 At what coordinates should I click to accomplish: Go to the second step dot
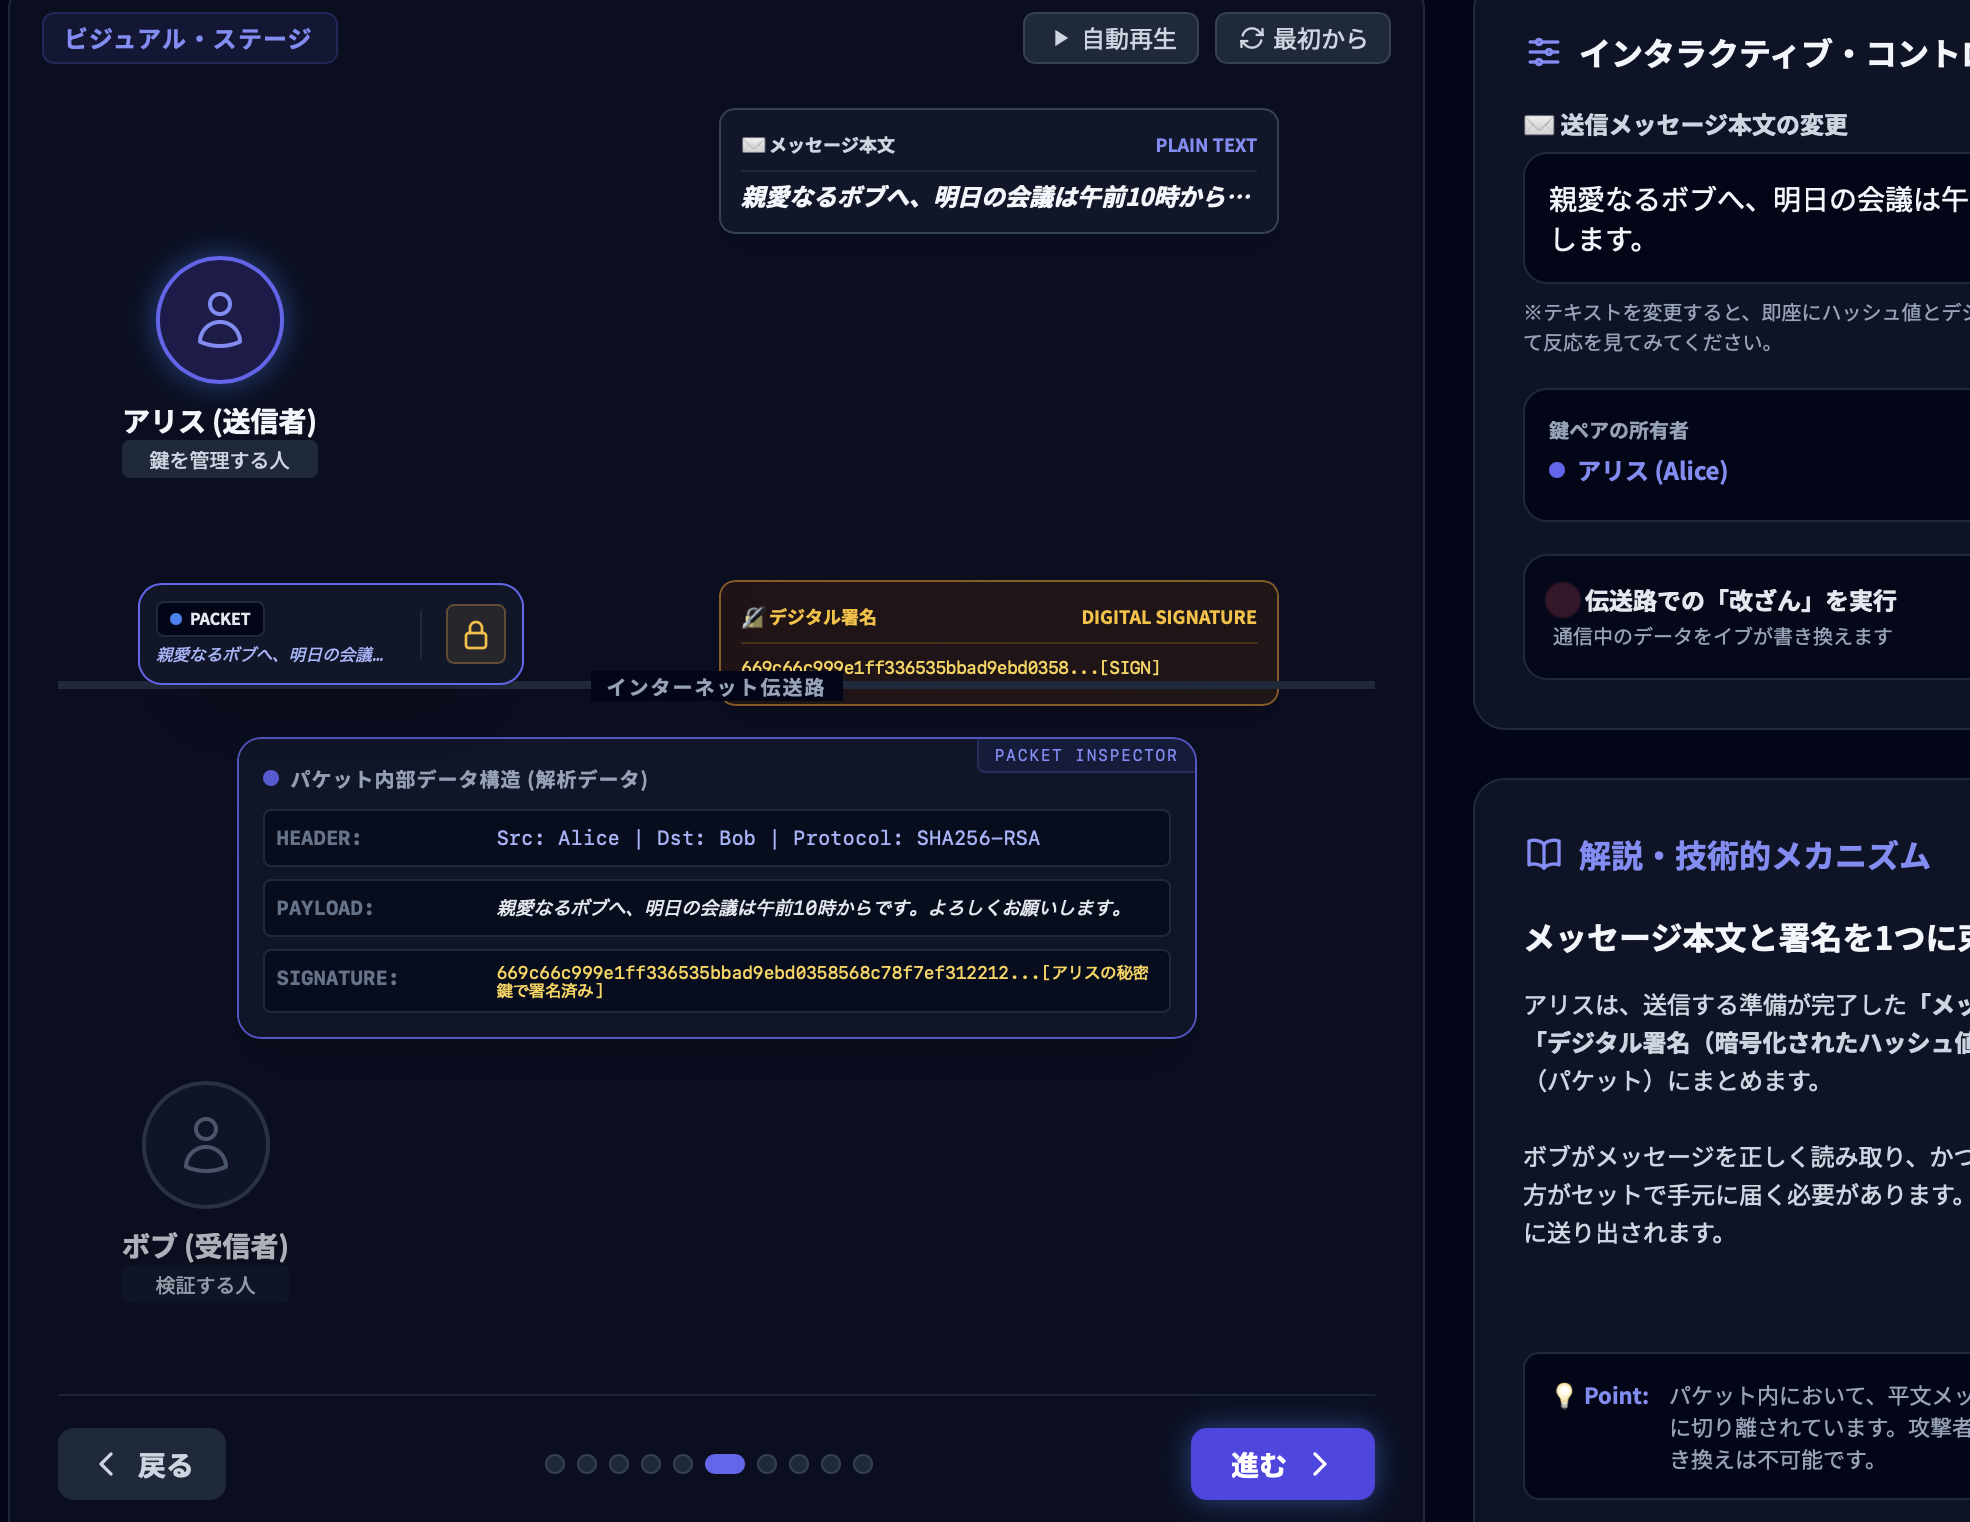pos(587,1464)
